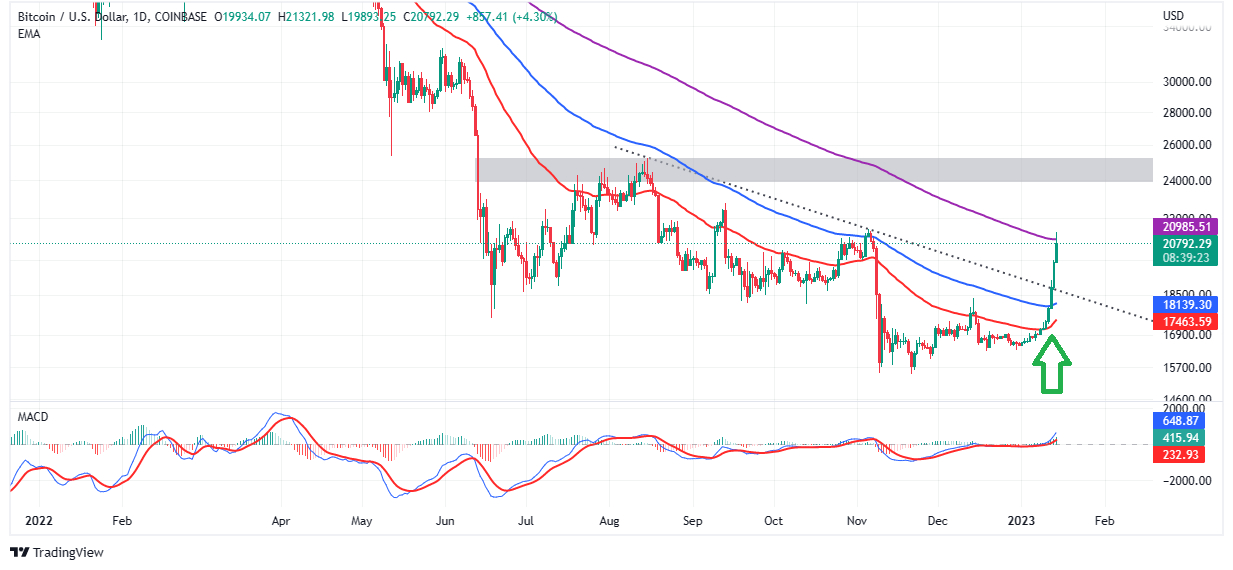Click the Nov label on time axis
This screenshot has width=1233, height=570.
(857, 521)
